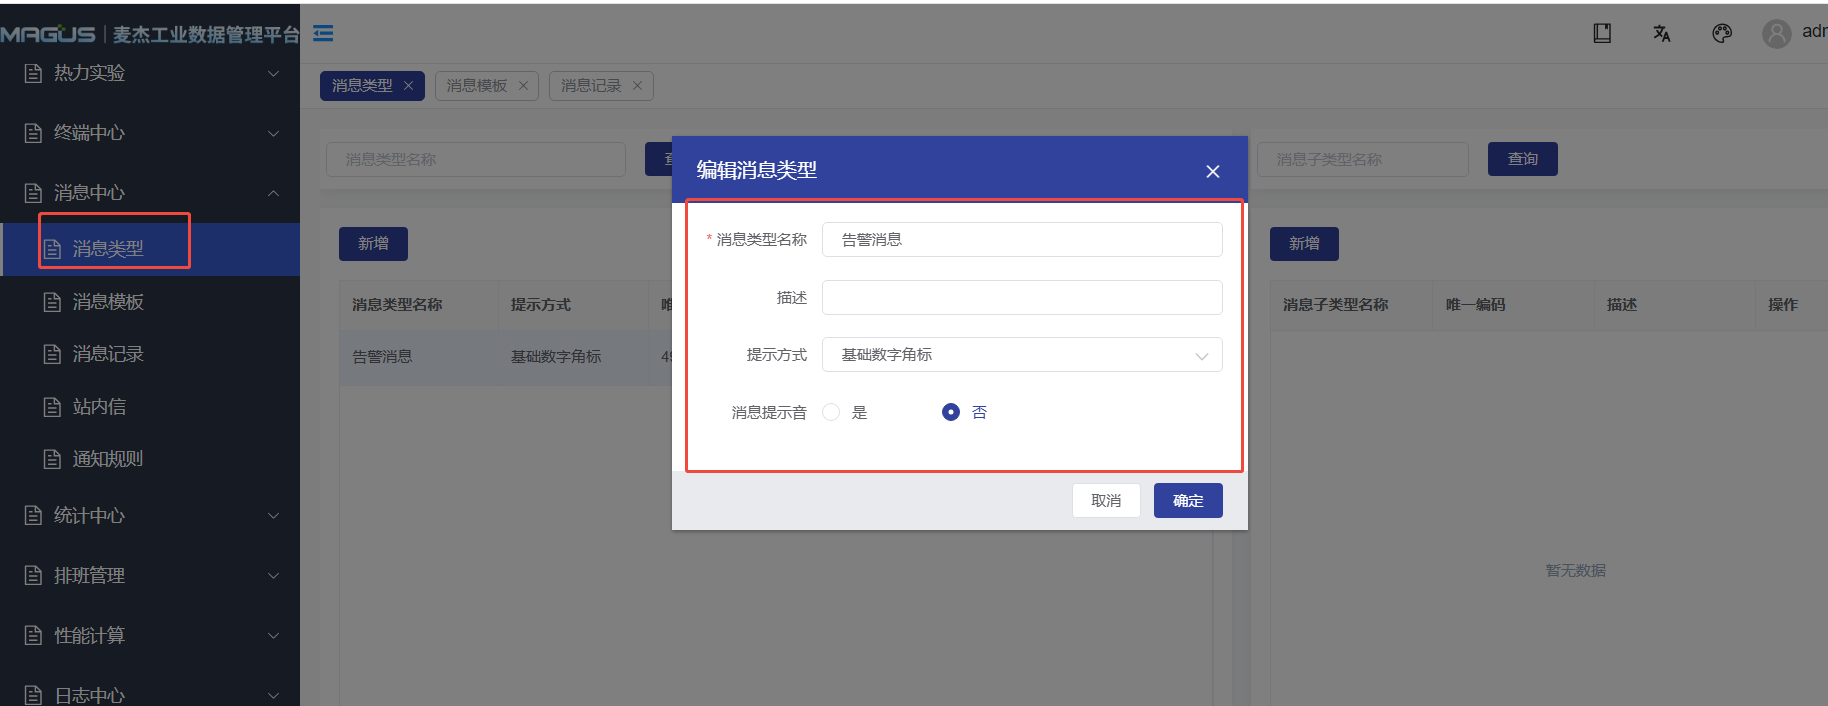
Task: Open the theme palette icon
Action: tap(1722, 33)
